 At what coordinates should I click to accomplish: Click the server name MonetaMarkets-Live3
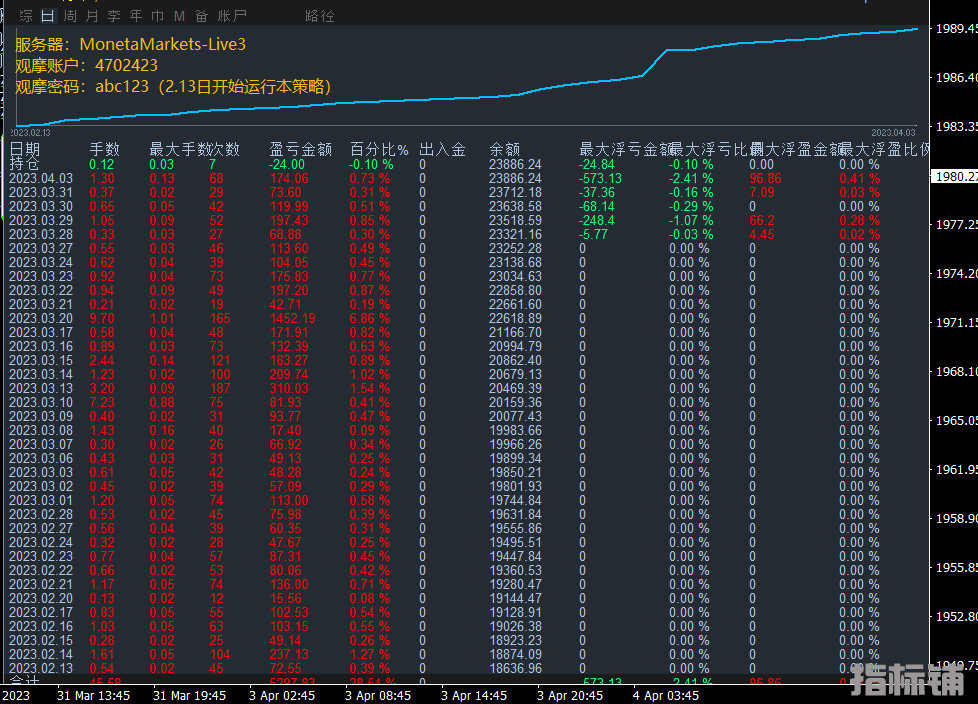163,44
